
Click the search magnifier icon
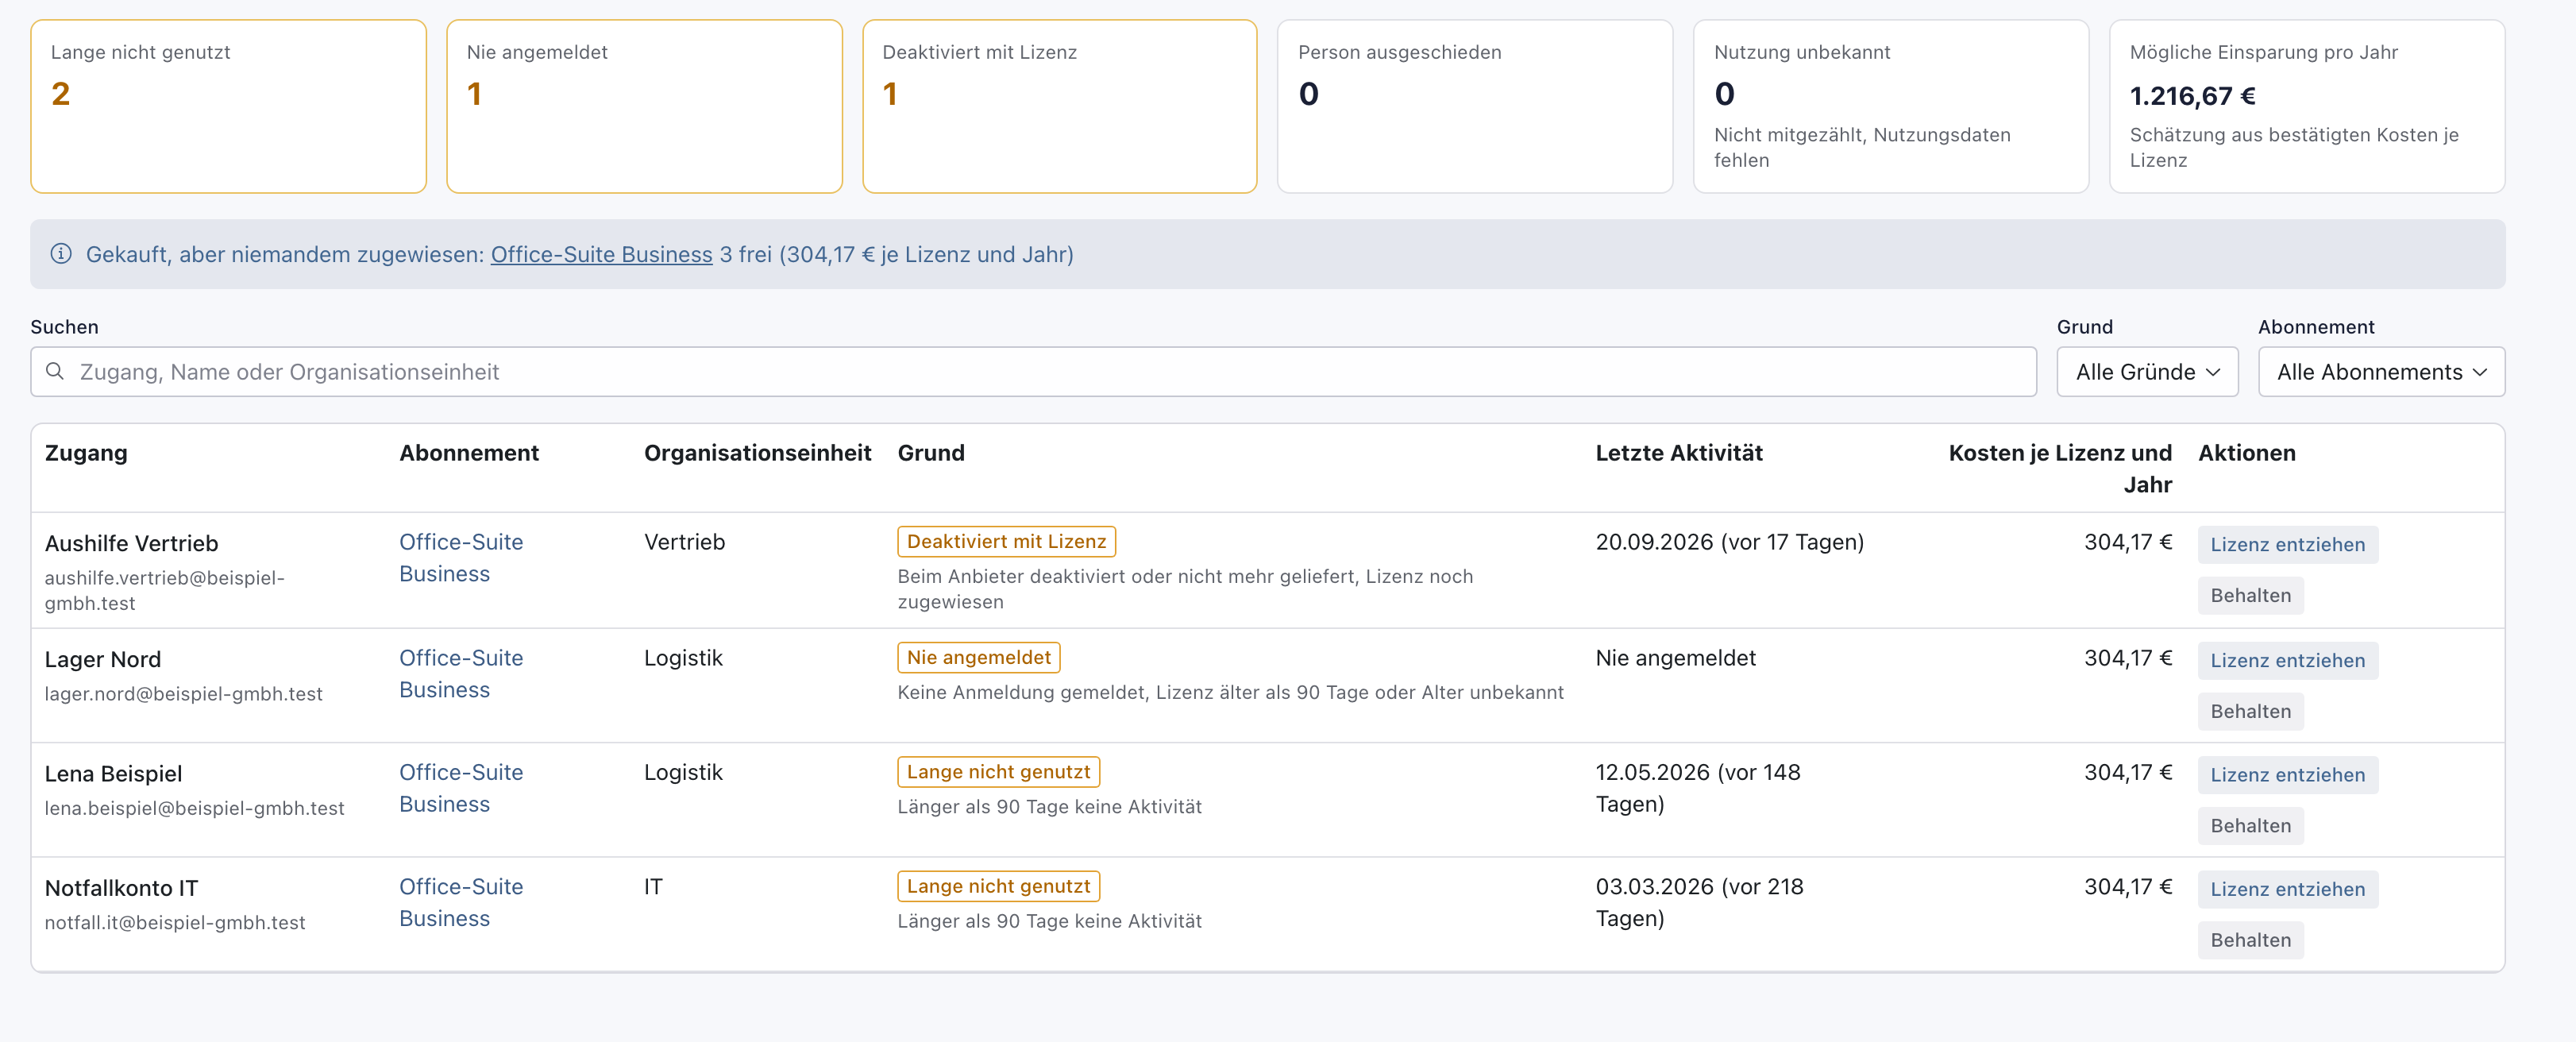point(56,372)
